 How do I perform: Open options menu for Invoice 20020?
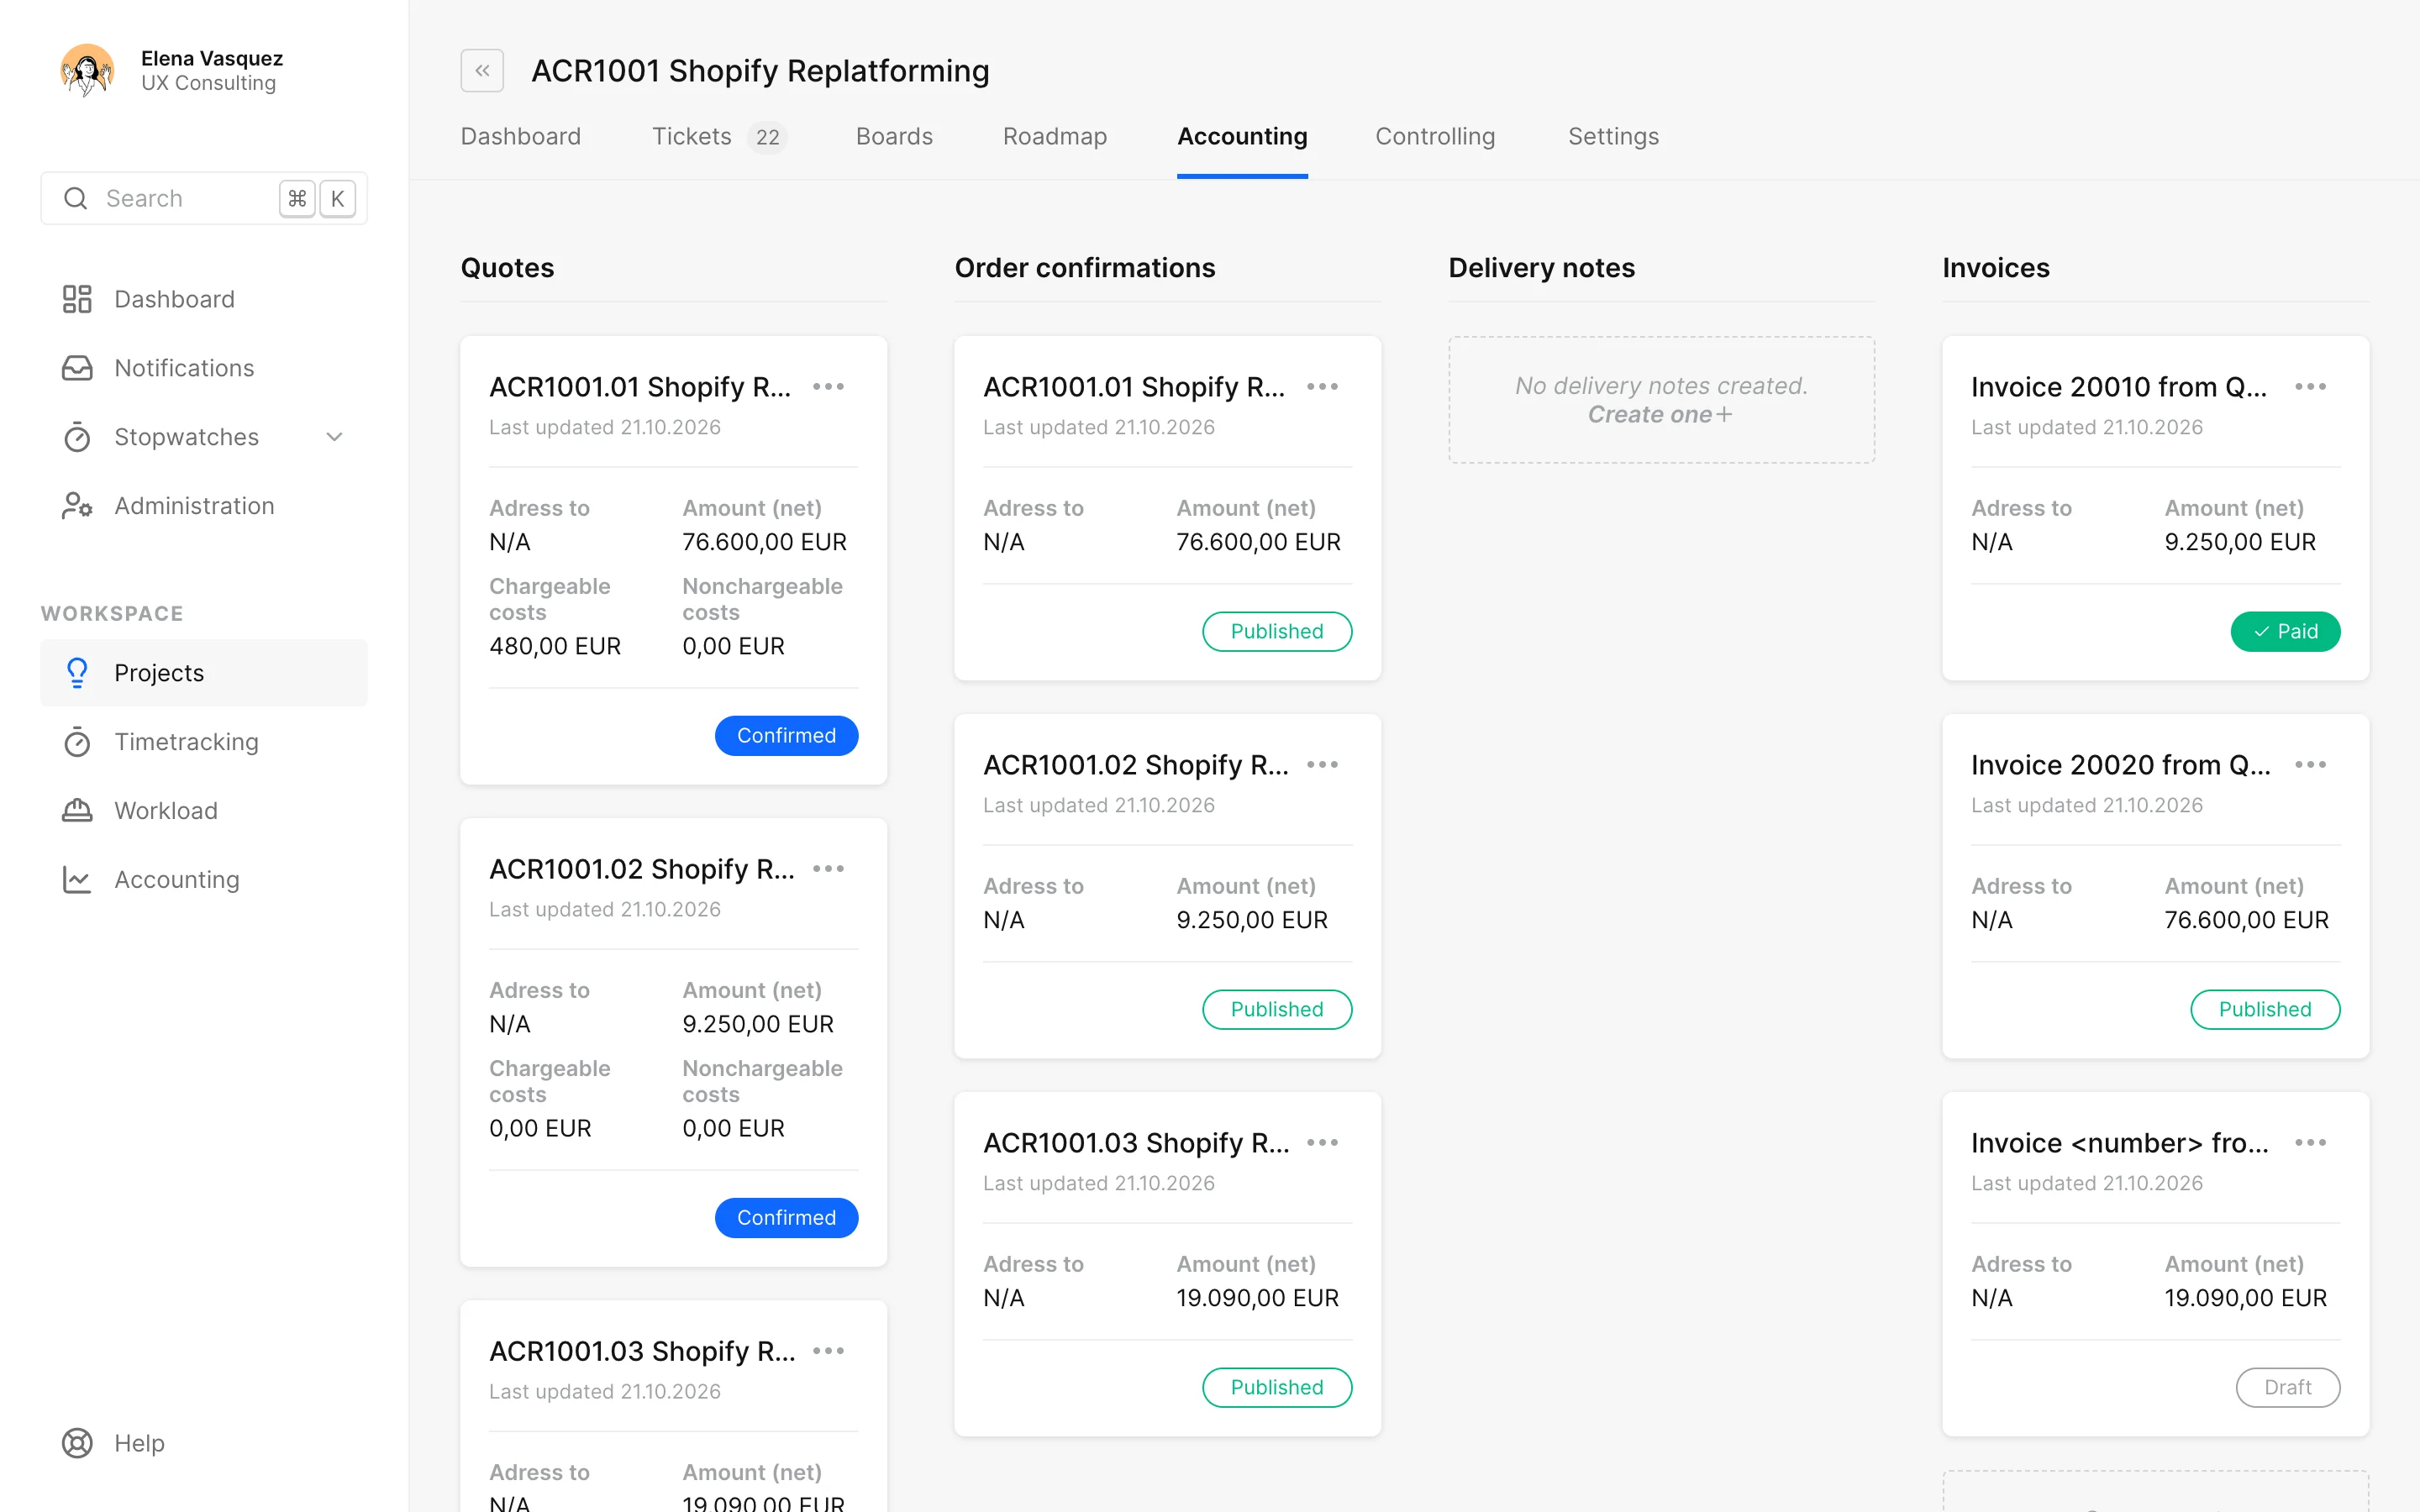click(2310, 765)
